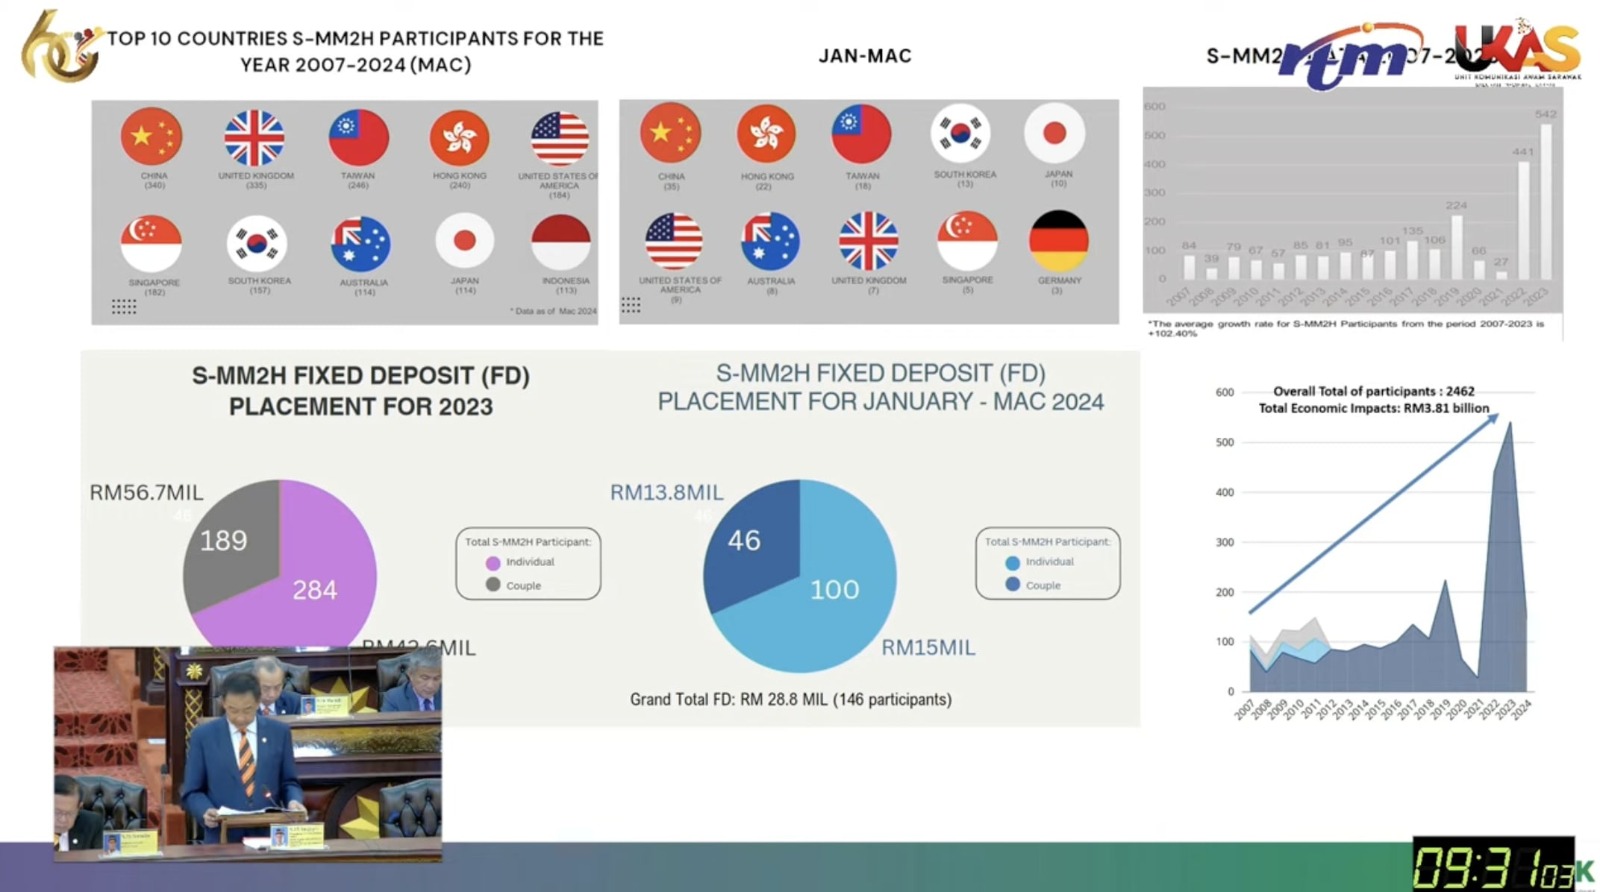Click purple Individual legend dot for 2023
The image size is (1600, 892).
(493, 563)
